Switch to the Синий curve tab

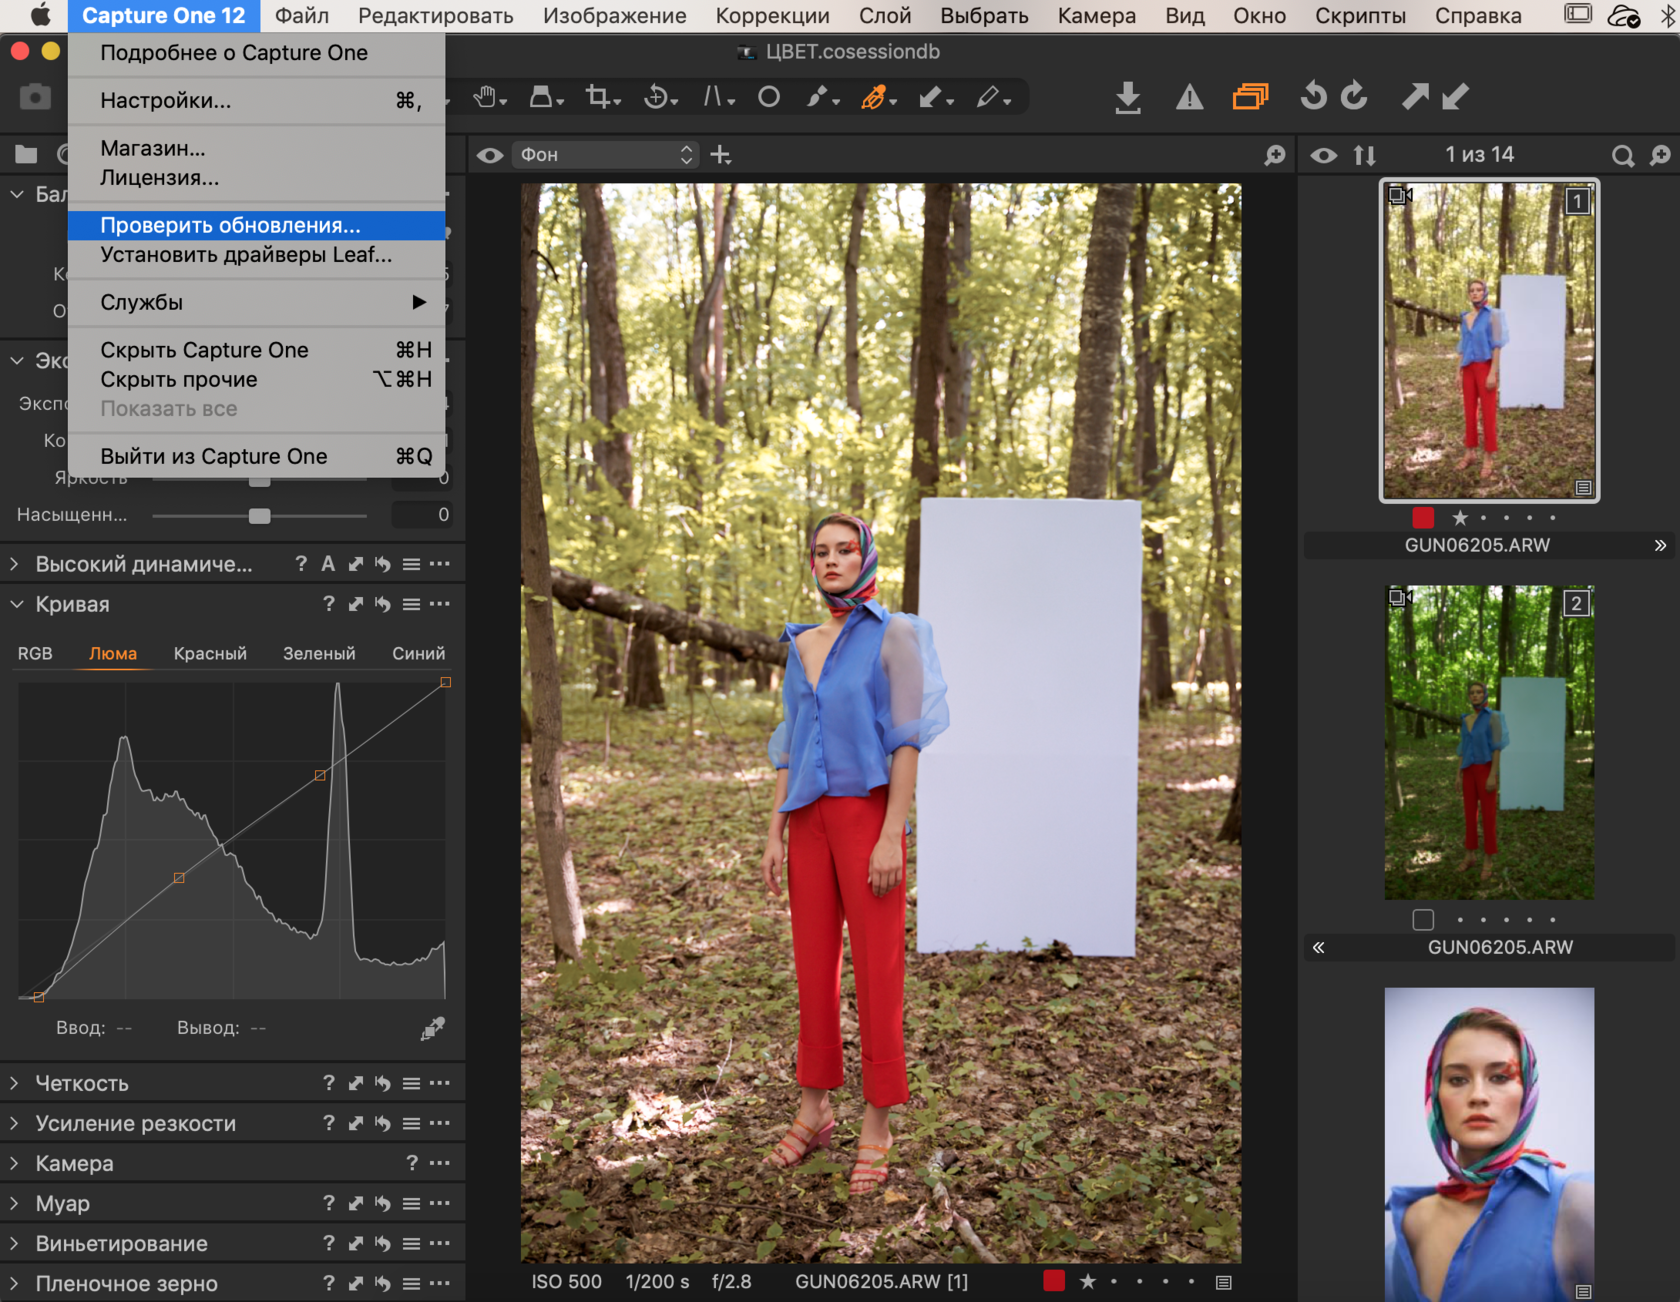(418, 653)
